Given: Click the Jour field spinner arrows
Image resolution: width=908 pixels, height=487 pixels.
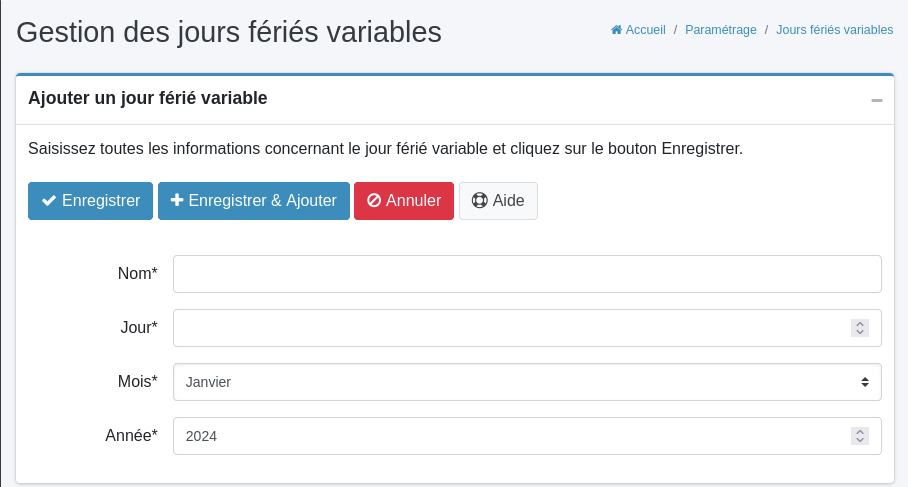Looking at the screenshot, I should [859, 328].
